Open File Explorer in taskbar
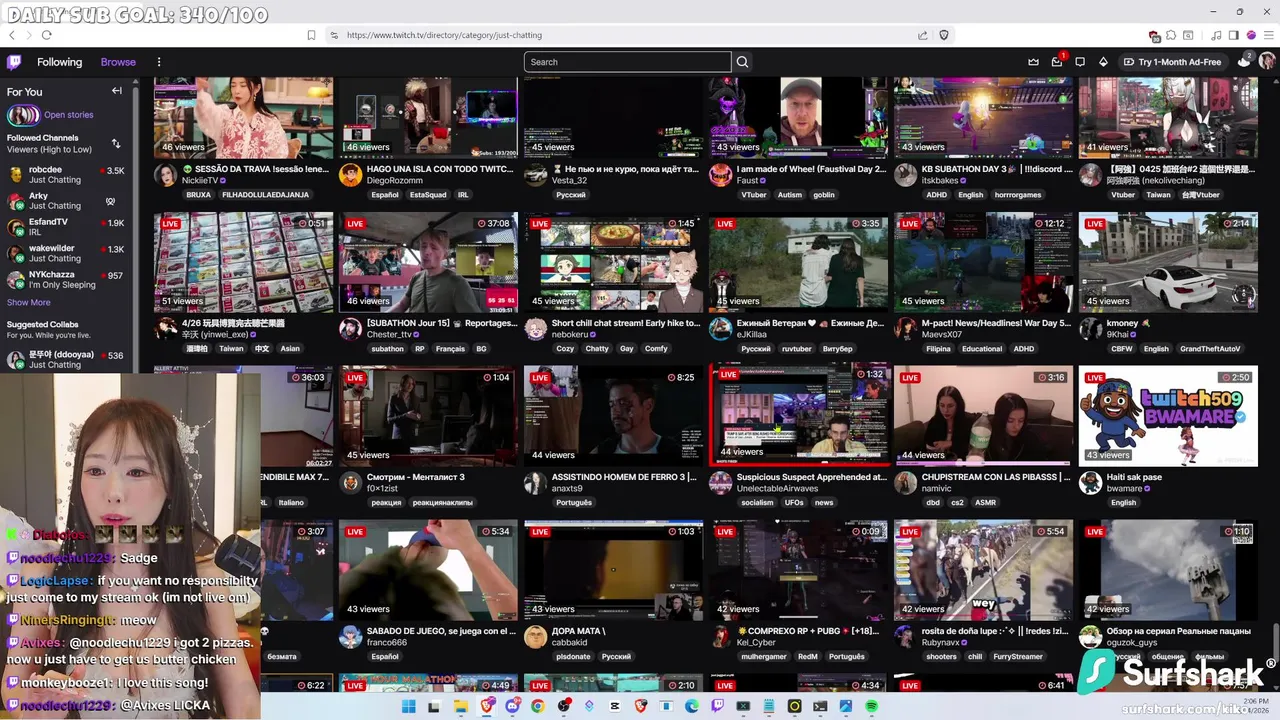Viewport: 1280px width, 720px height. 460,706
